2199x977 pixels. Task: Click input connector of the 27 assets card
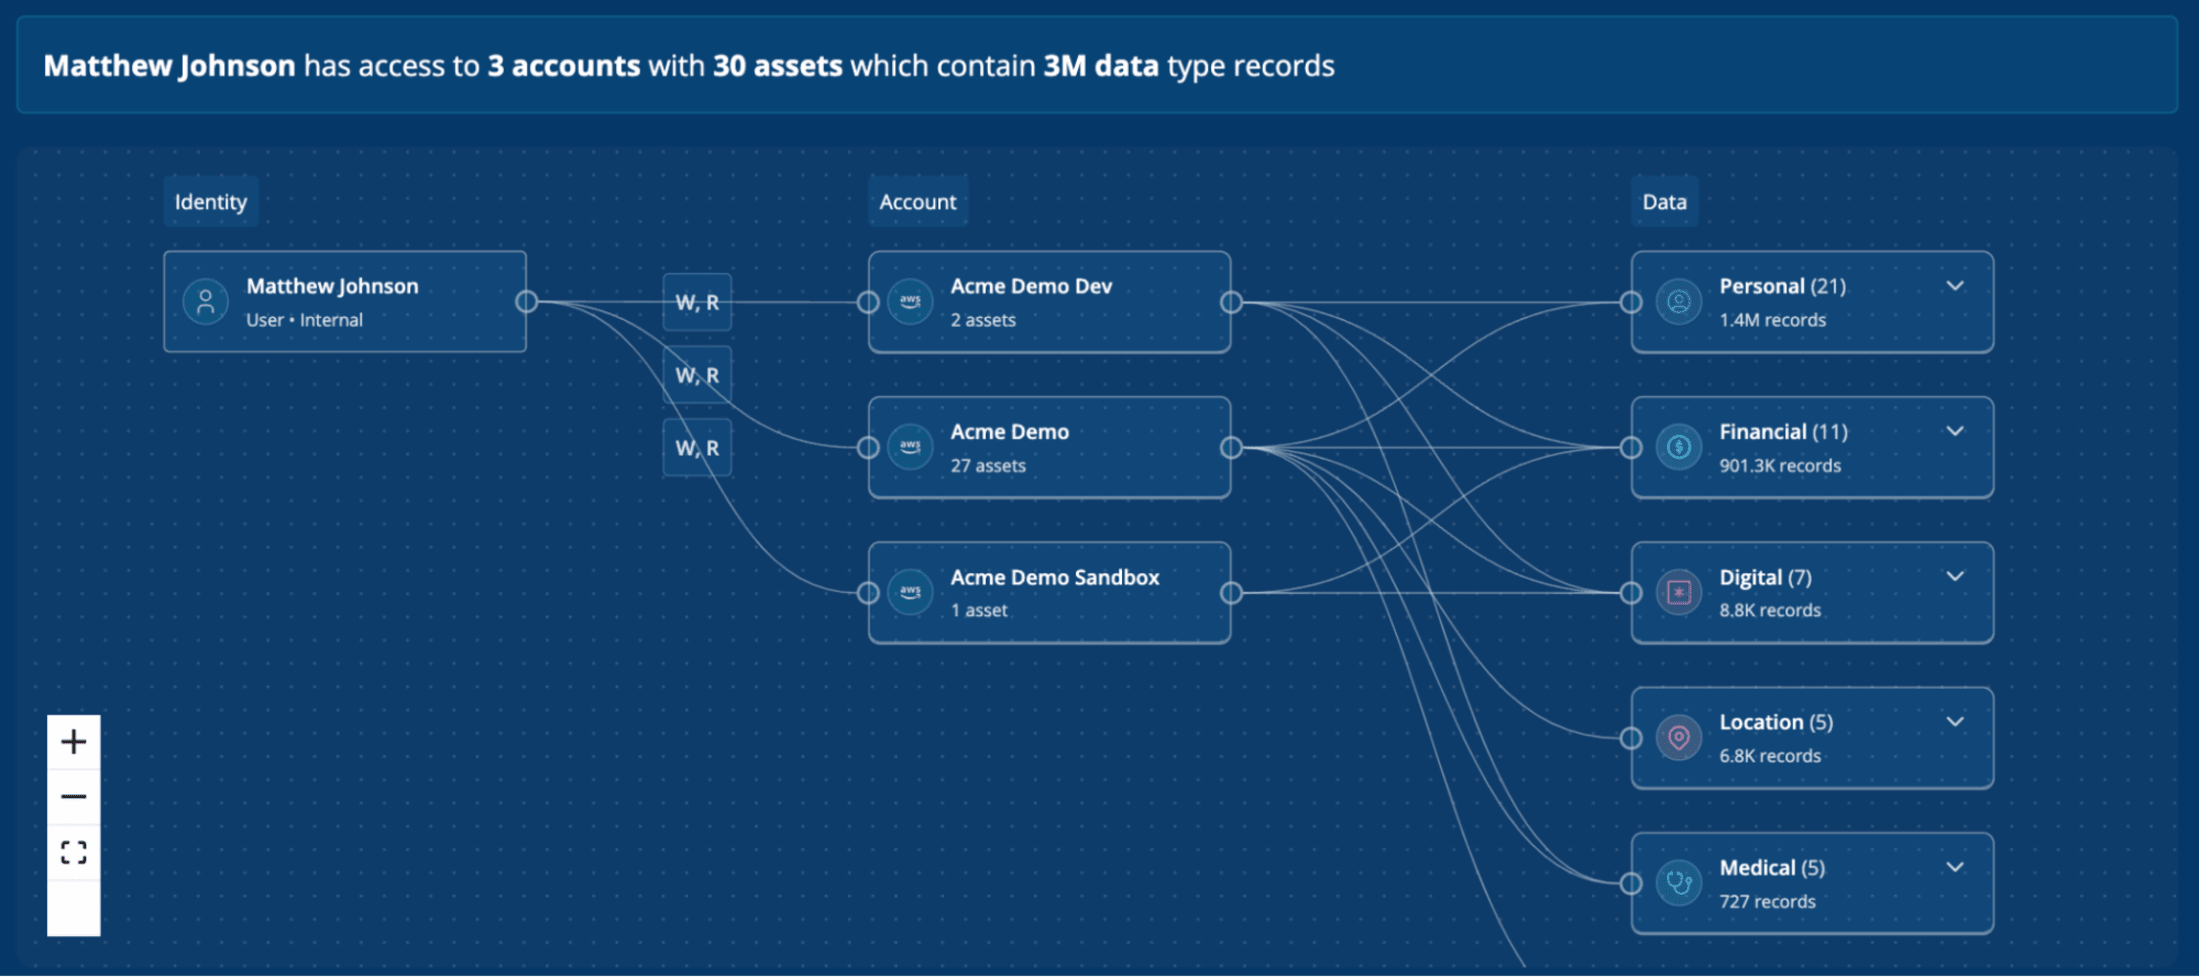pos(868,447)
